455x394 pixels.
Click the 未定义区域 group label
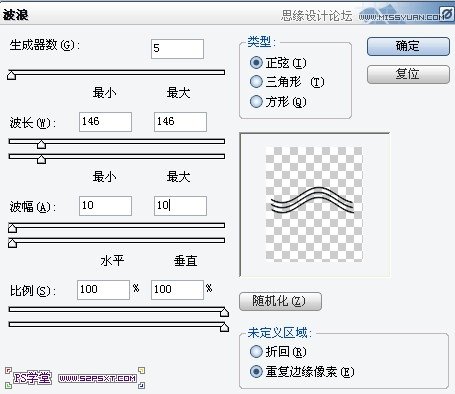[x=279, y=333]
